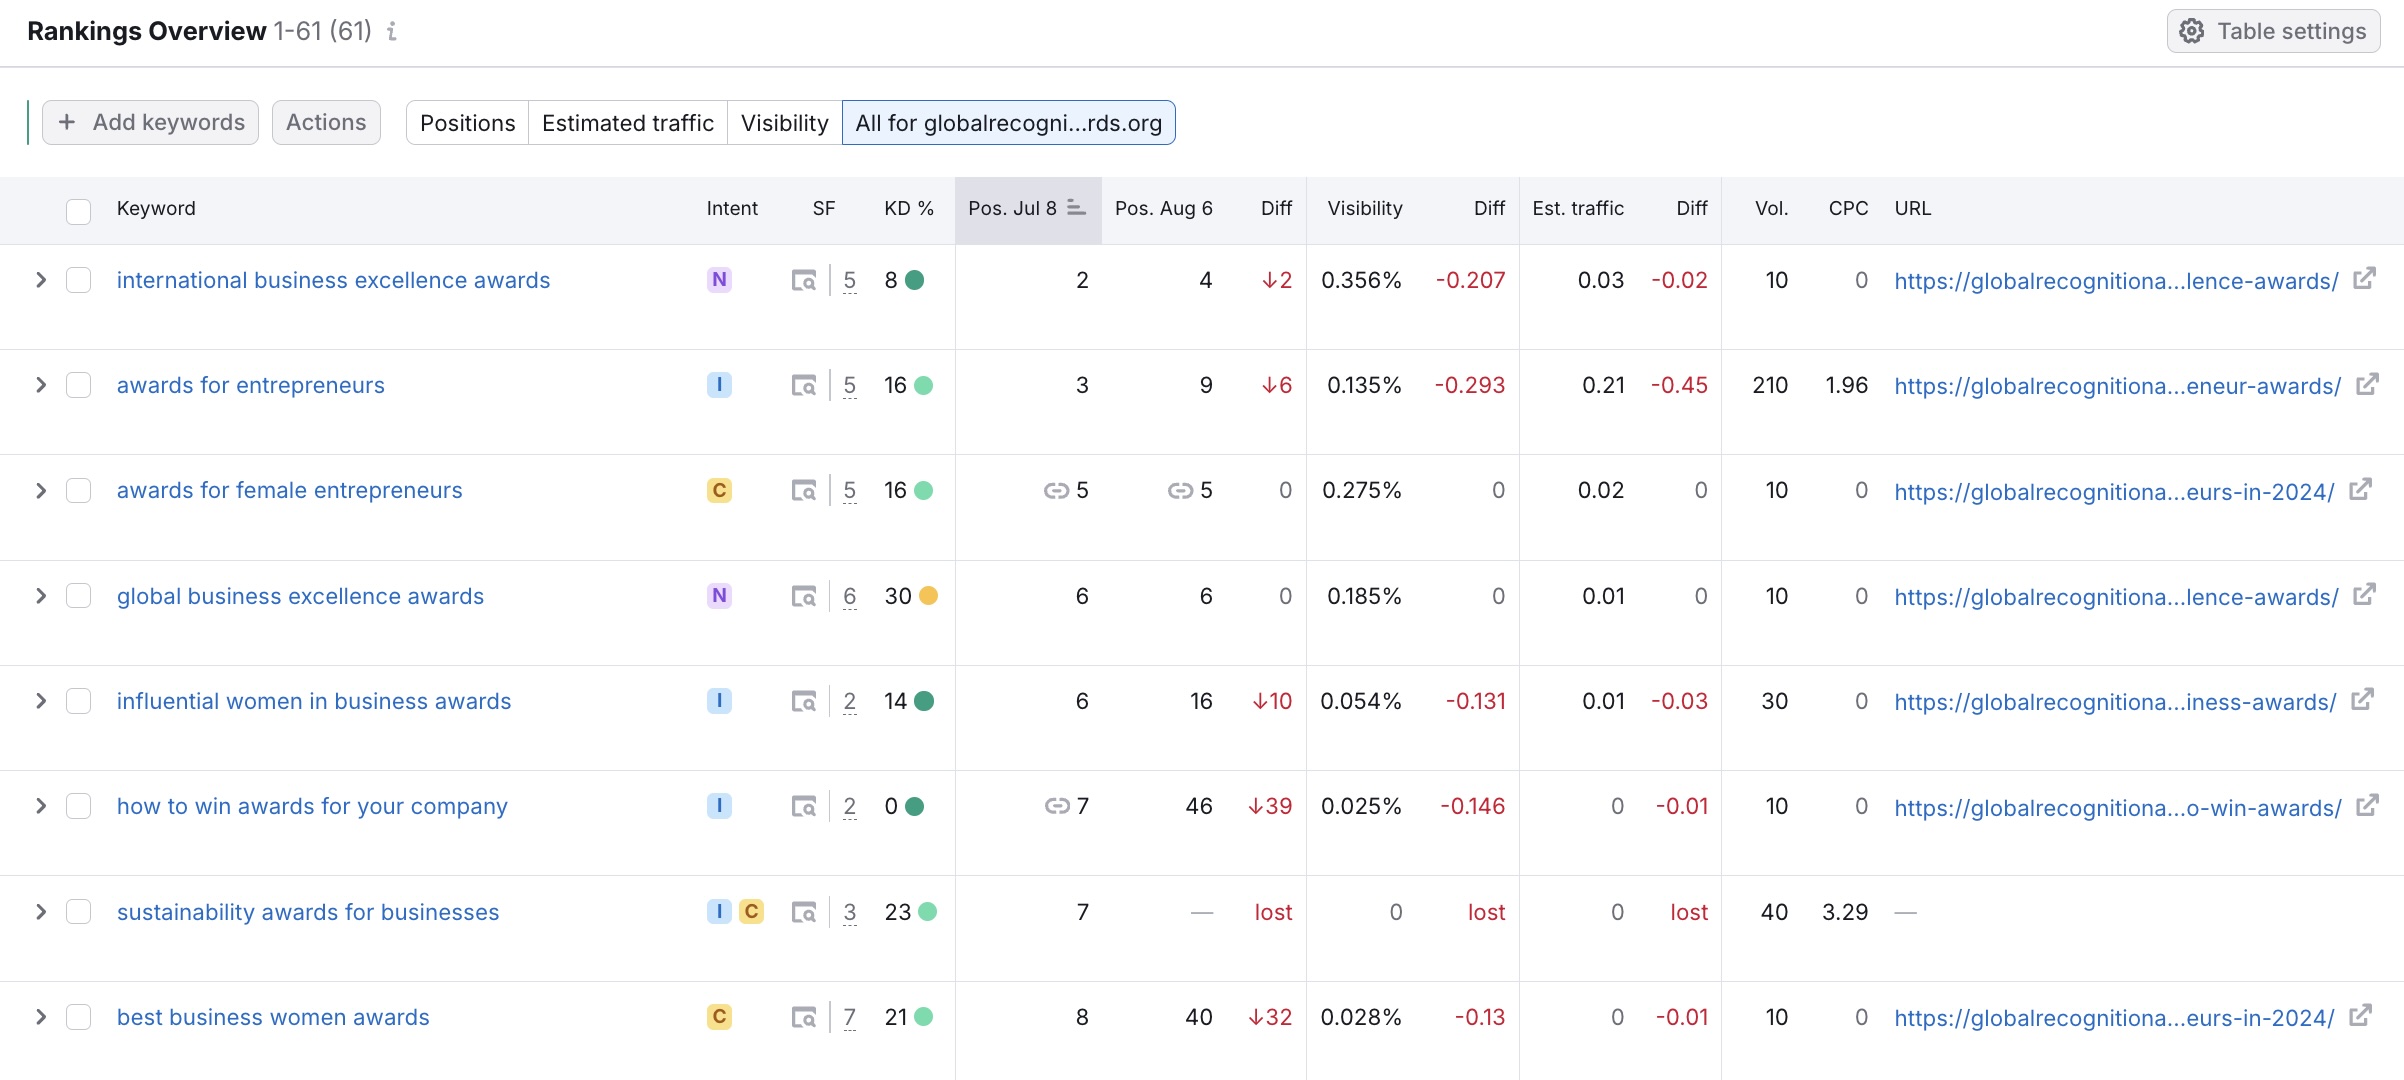Expand the sustainability awards for businesses row

click(41, 912)
